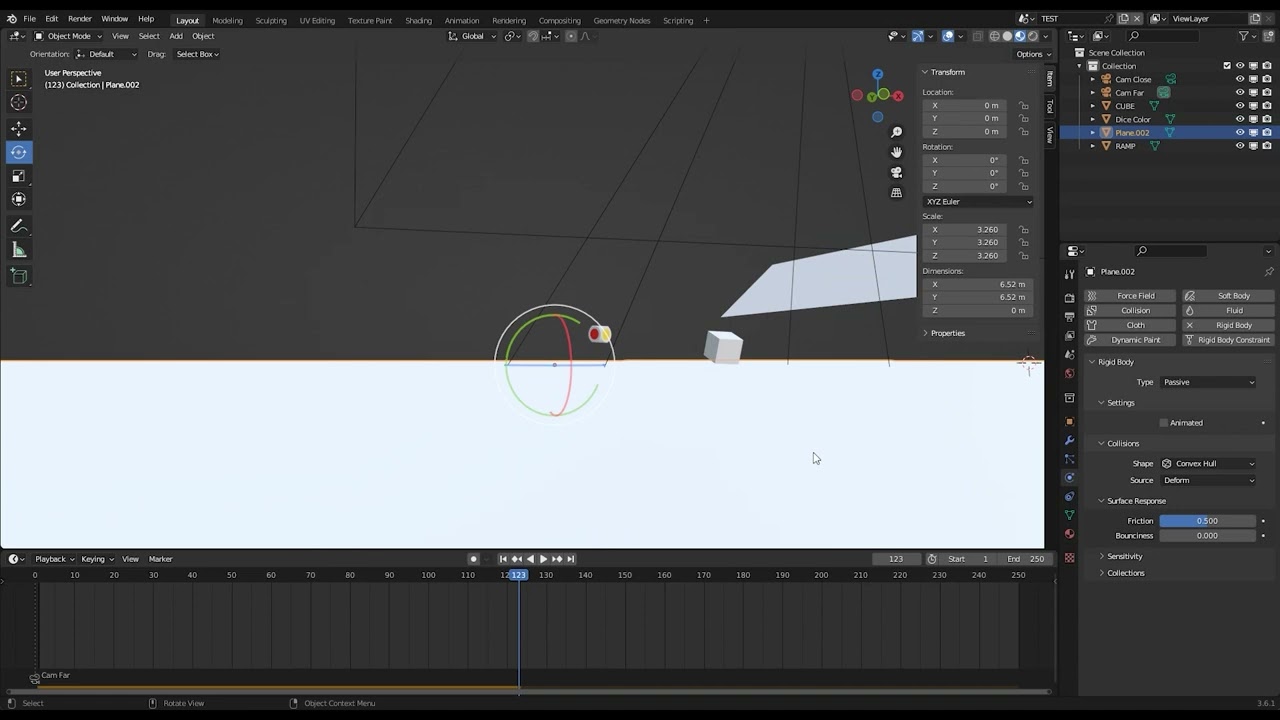Open the XYZ Euler rotation mode dropdown

(978, 202)
